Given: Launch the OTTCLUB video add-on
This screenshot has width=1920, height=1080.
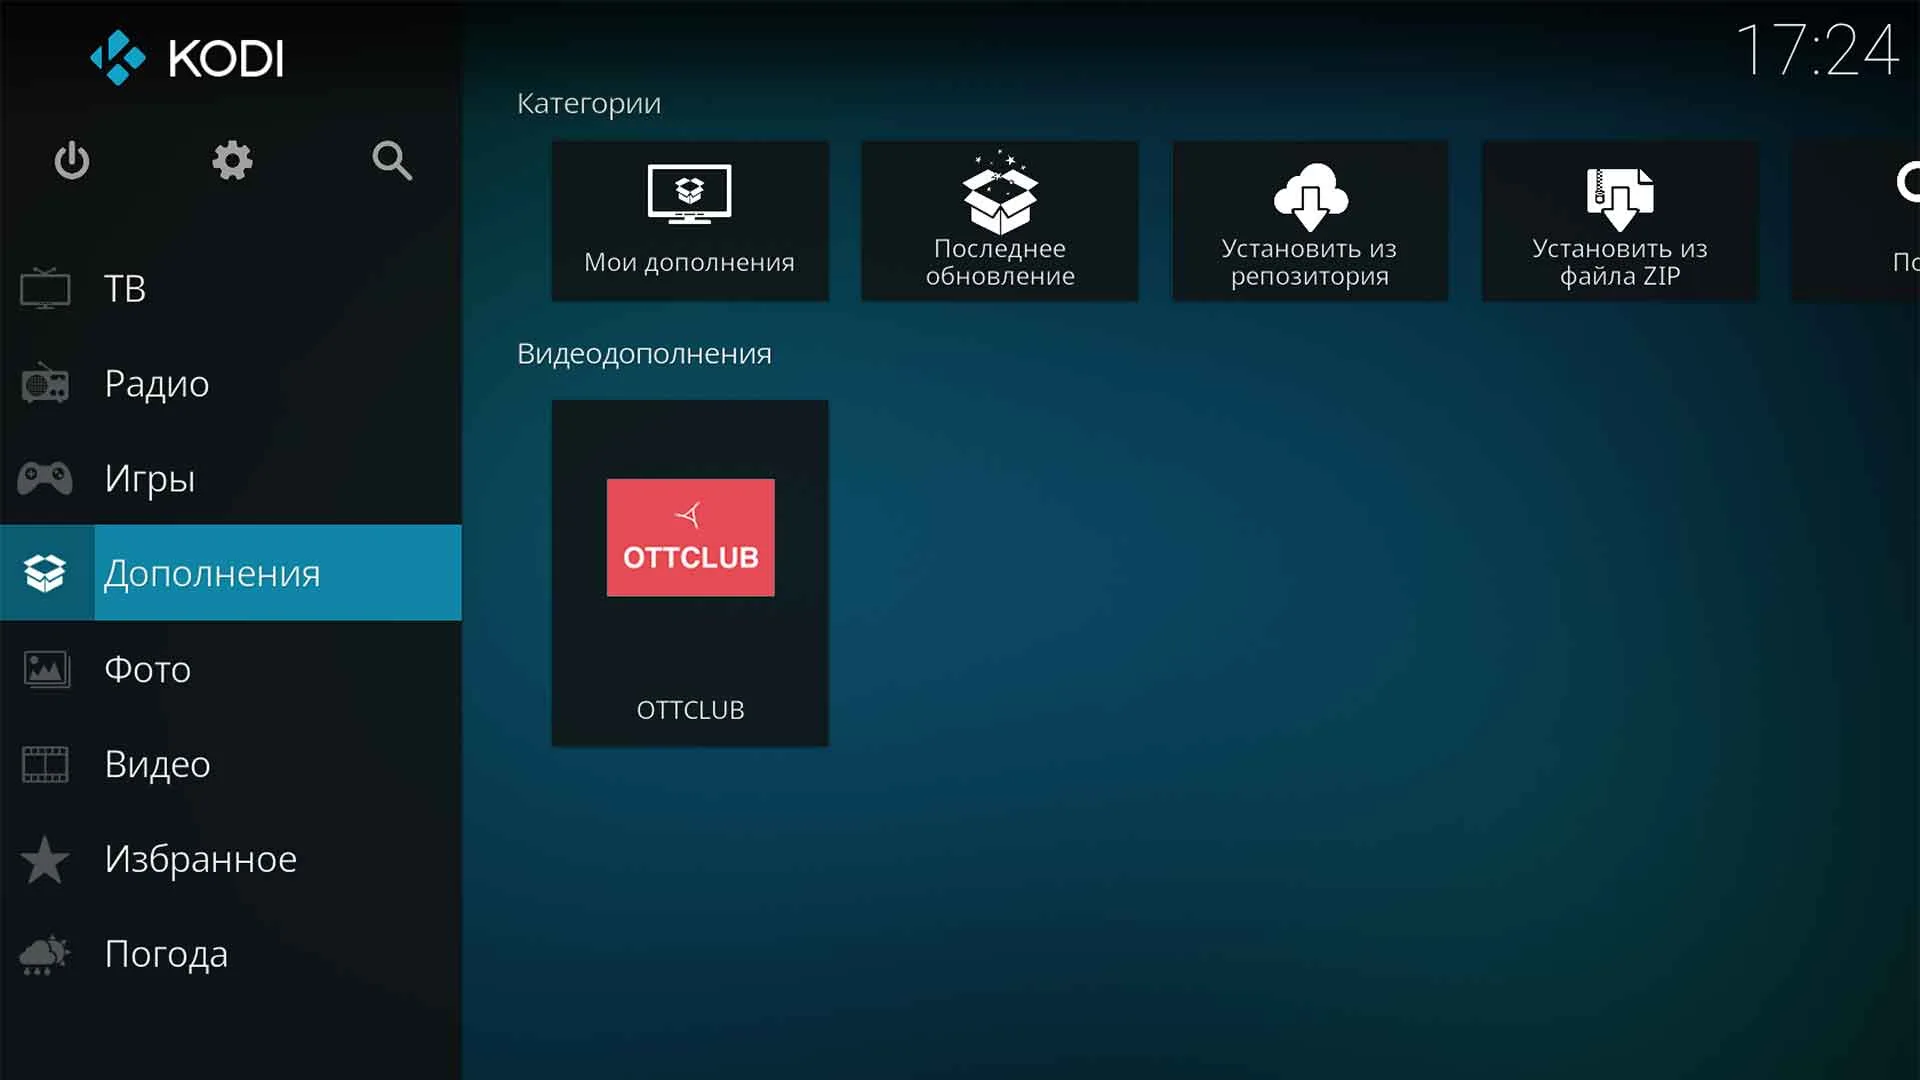Looking at the screenshot, I should tap(690, 572).
